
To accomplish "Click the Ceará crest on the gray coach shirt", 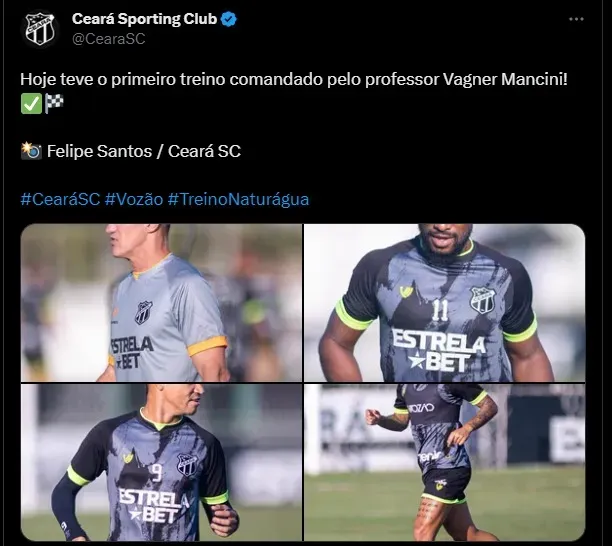I will click(x=143, y=312).
